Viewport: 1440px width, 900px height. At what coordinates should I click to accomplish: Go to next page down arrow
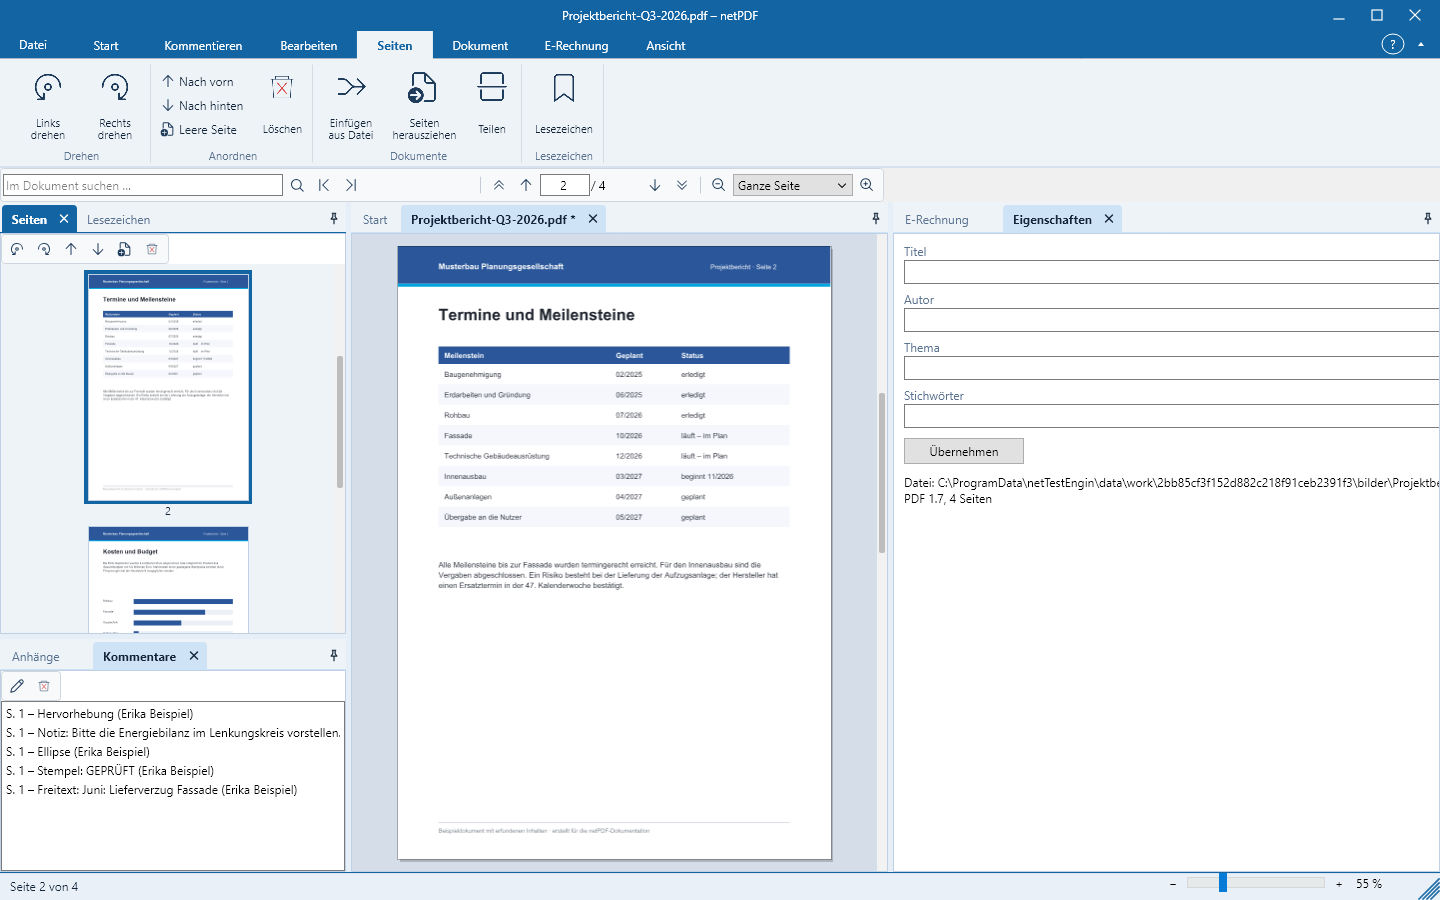[655, 185]
